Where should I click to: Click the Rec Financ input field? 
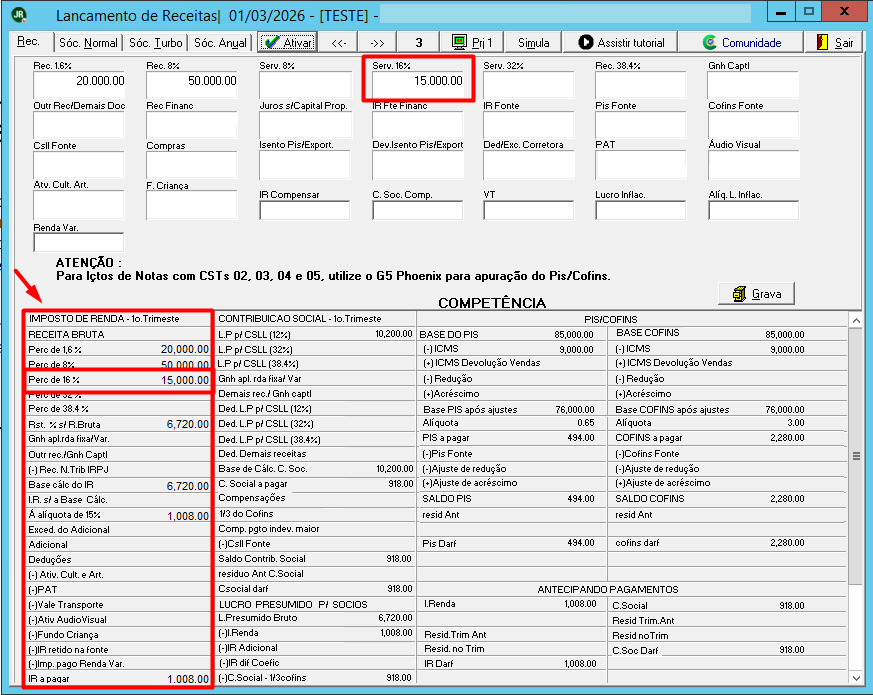pyautogui.click(x=192, y=125)
